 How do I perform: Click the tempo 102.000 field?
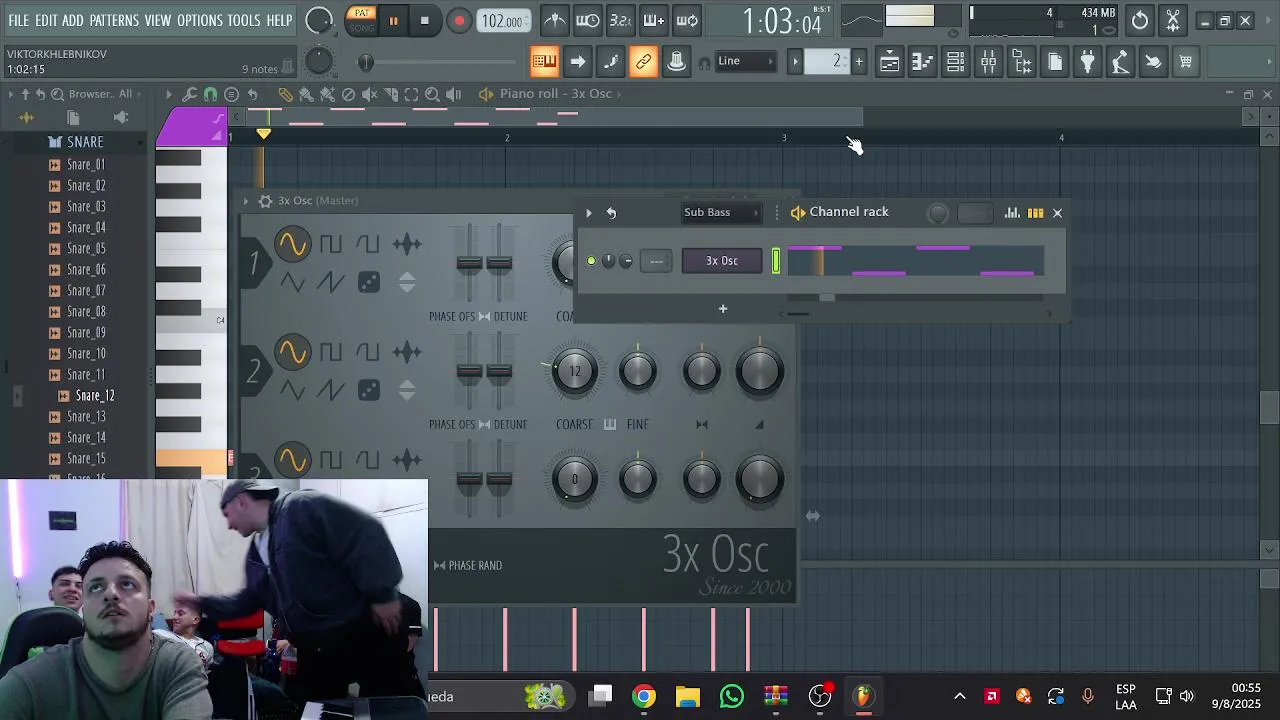click(503, 20)
